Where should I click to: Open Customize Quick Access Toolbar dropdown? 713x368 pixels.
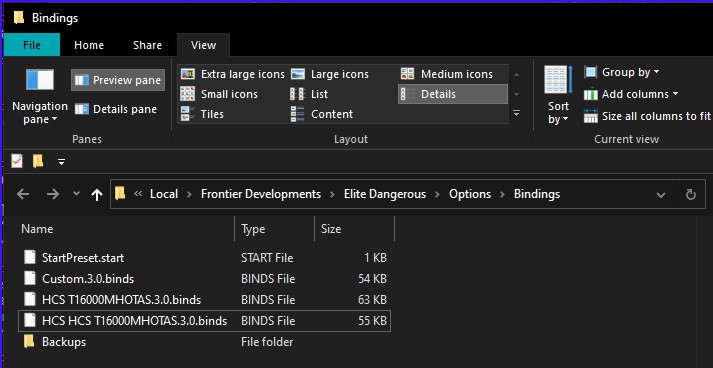click(x=61, y=161)
